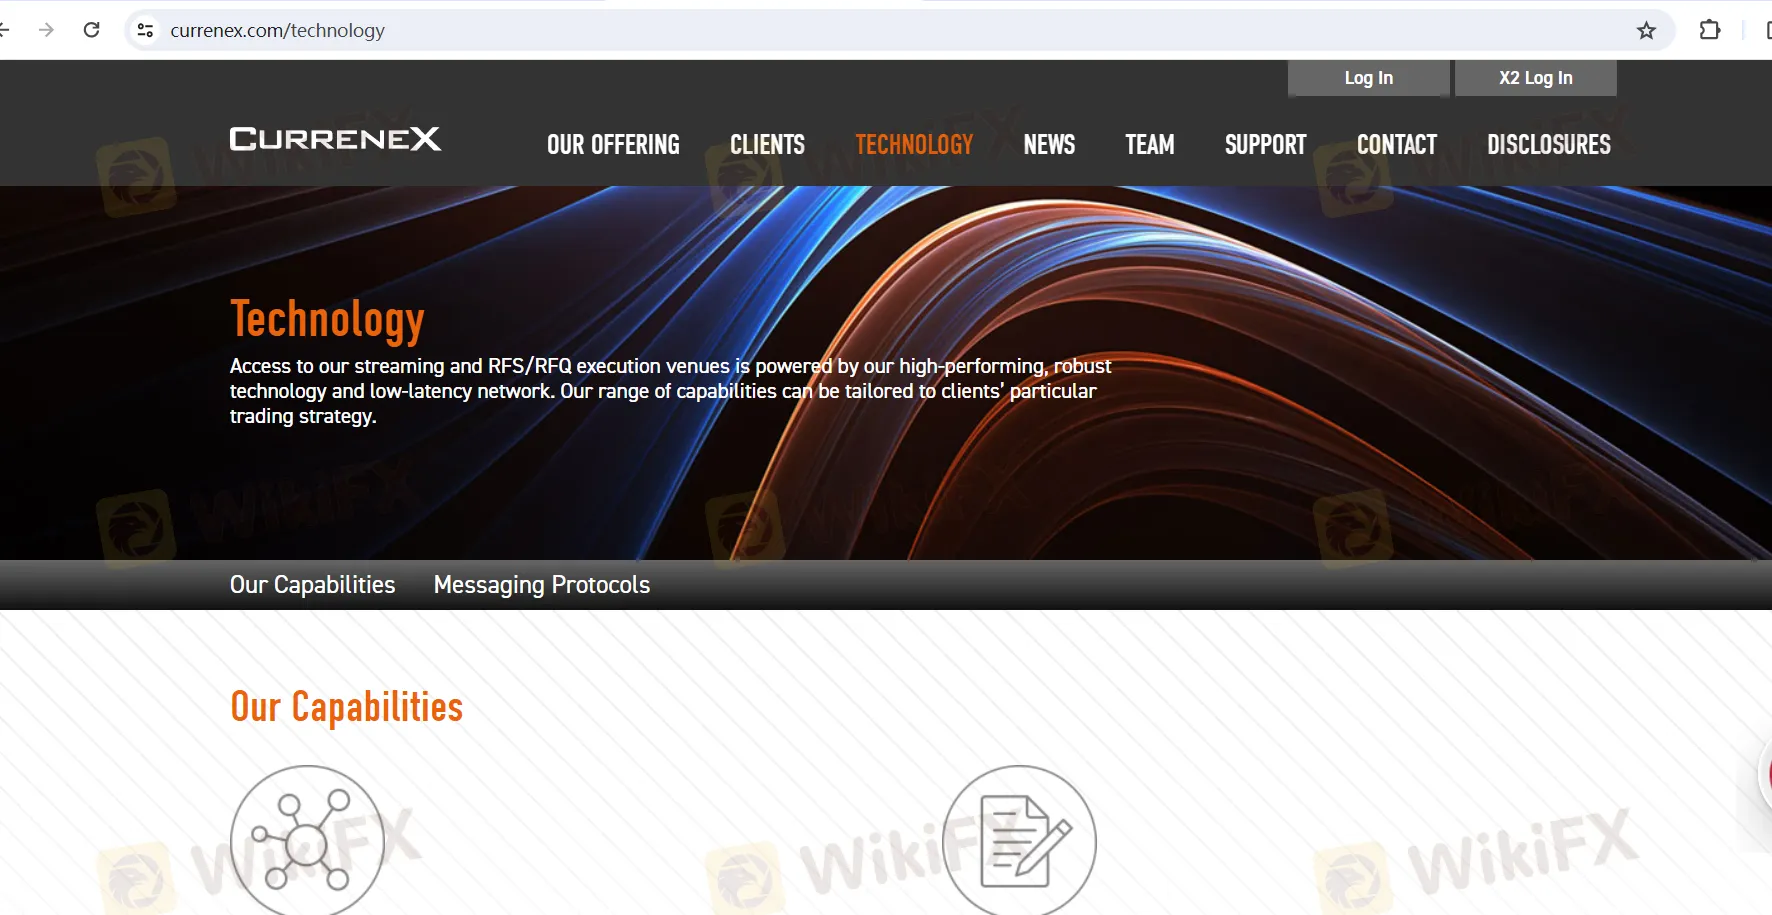This screenshot has height=915, width=1772.
Task: Jump to Messaging Protocols section
Action: coord(541,585)
